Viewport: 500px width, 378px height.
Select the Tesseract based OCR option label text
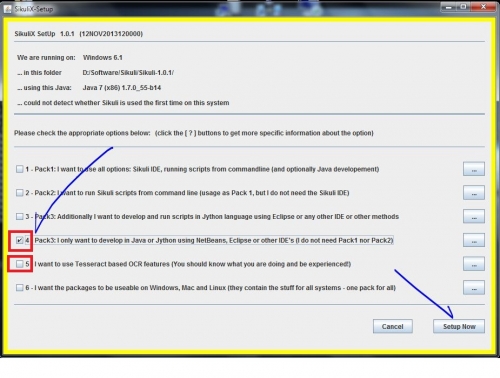[193, 264]
